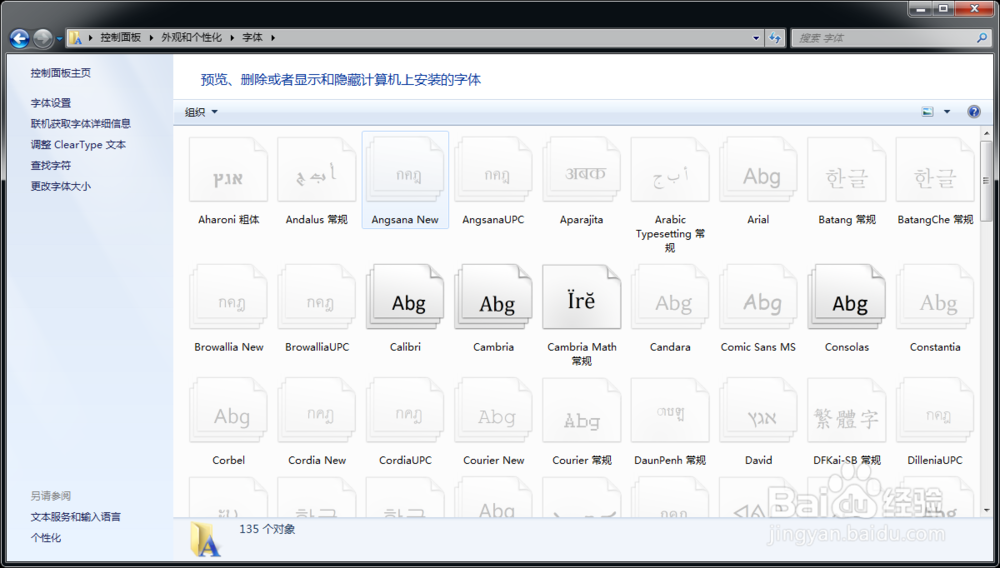
Task: Select the DilleniaUPC font icon
Action: 935,411
